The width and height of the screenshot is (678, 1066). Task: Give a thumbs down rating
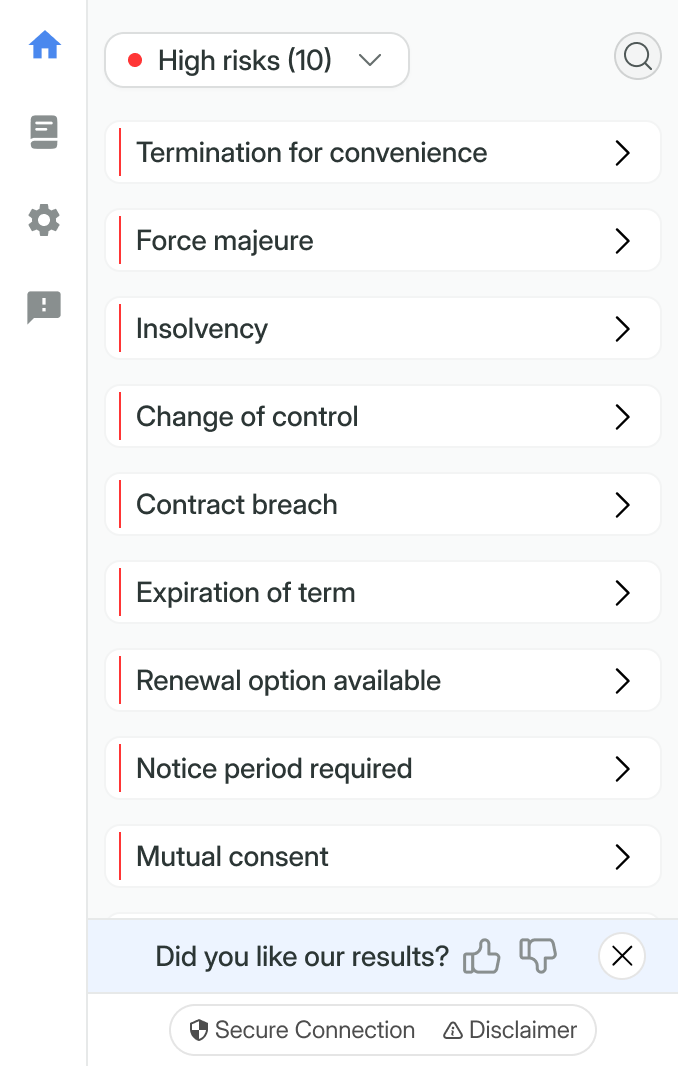pos(537,956)
